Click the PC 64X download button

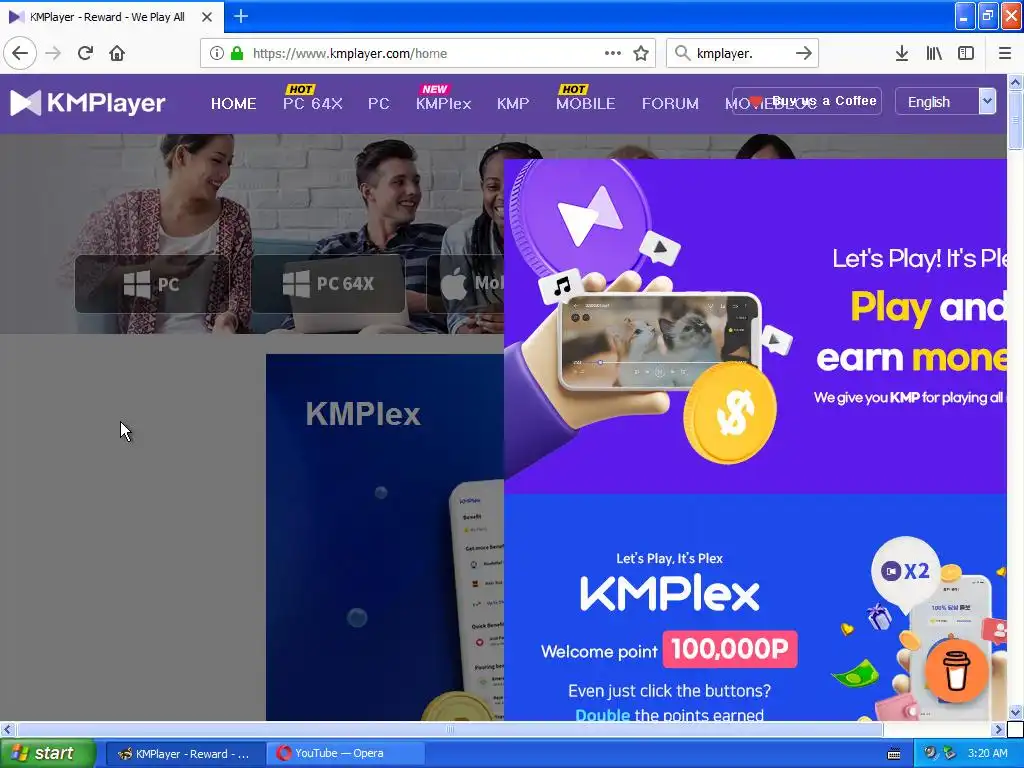[328, 283]
